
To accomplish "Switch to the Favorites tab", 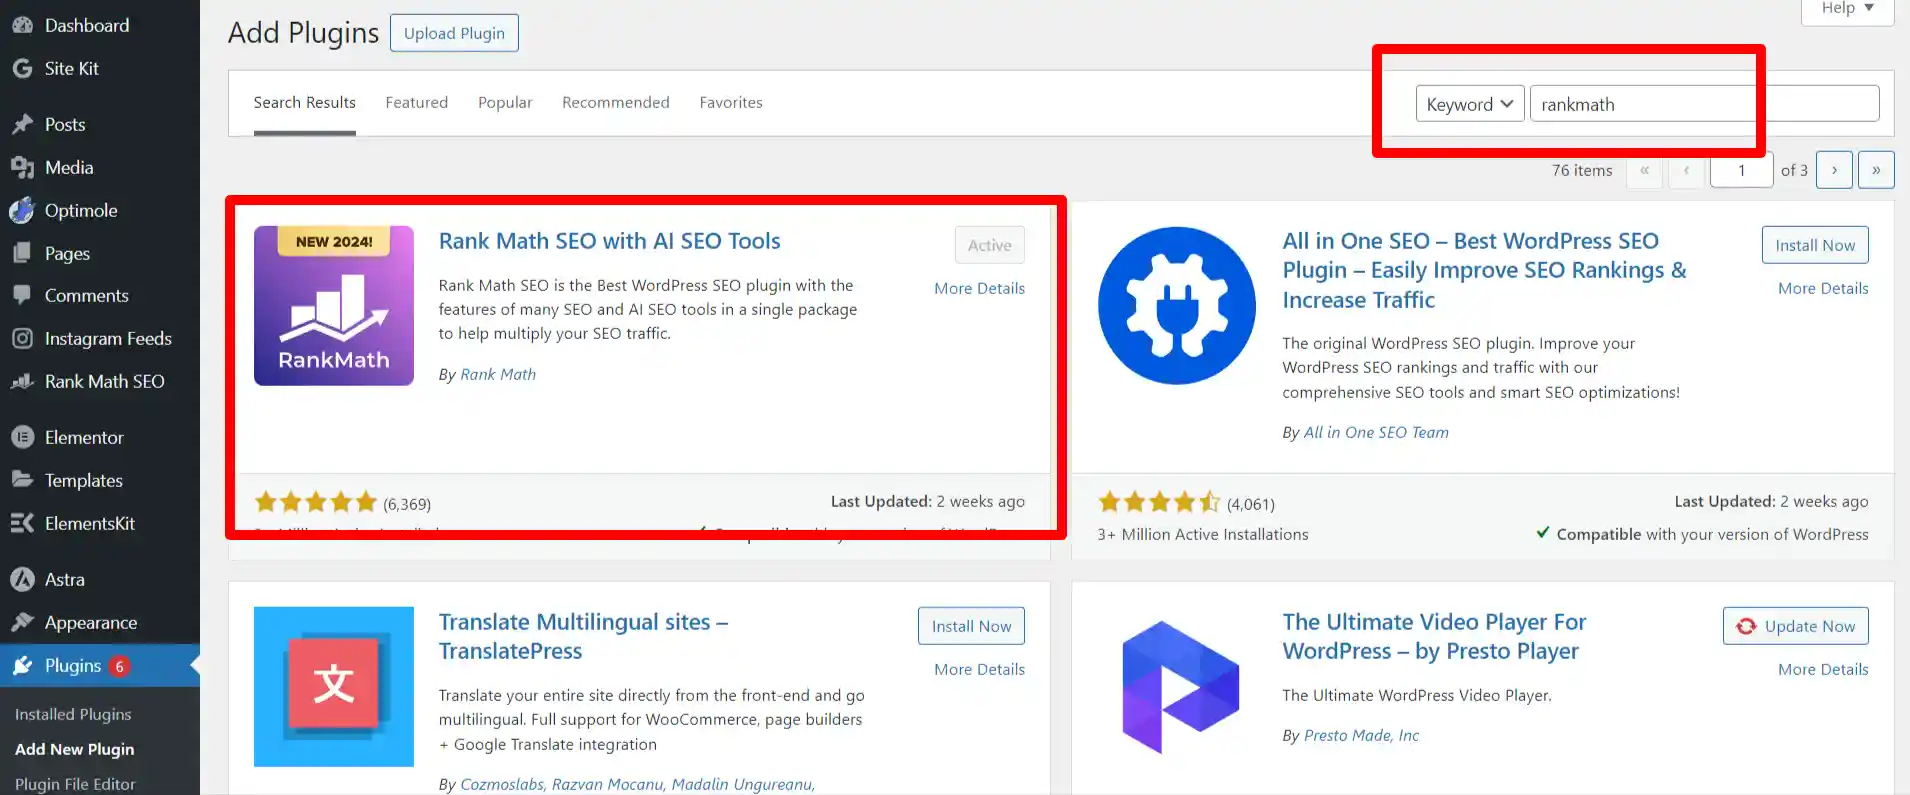I will (731, 102).
